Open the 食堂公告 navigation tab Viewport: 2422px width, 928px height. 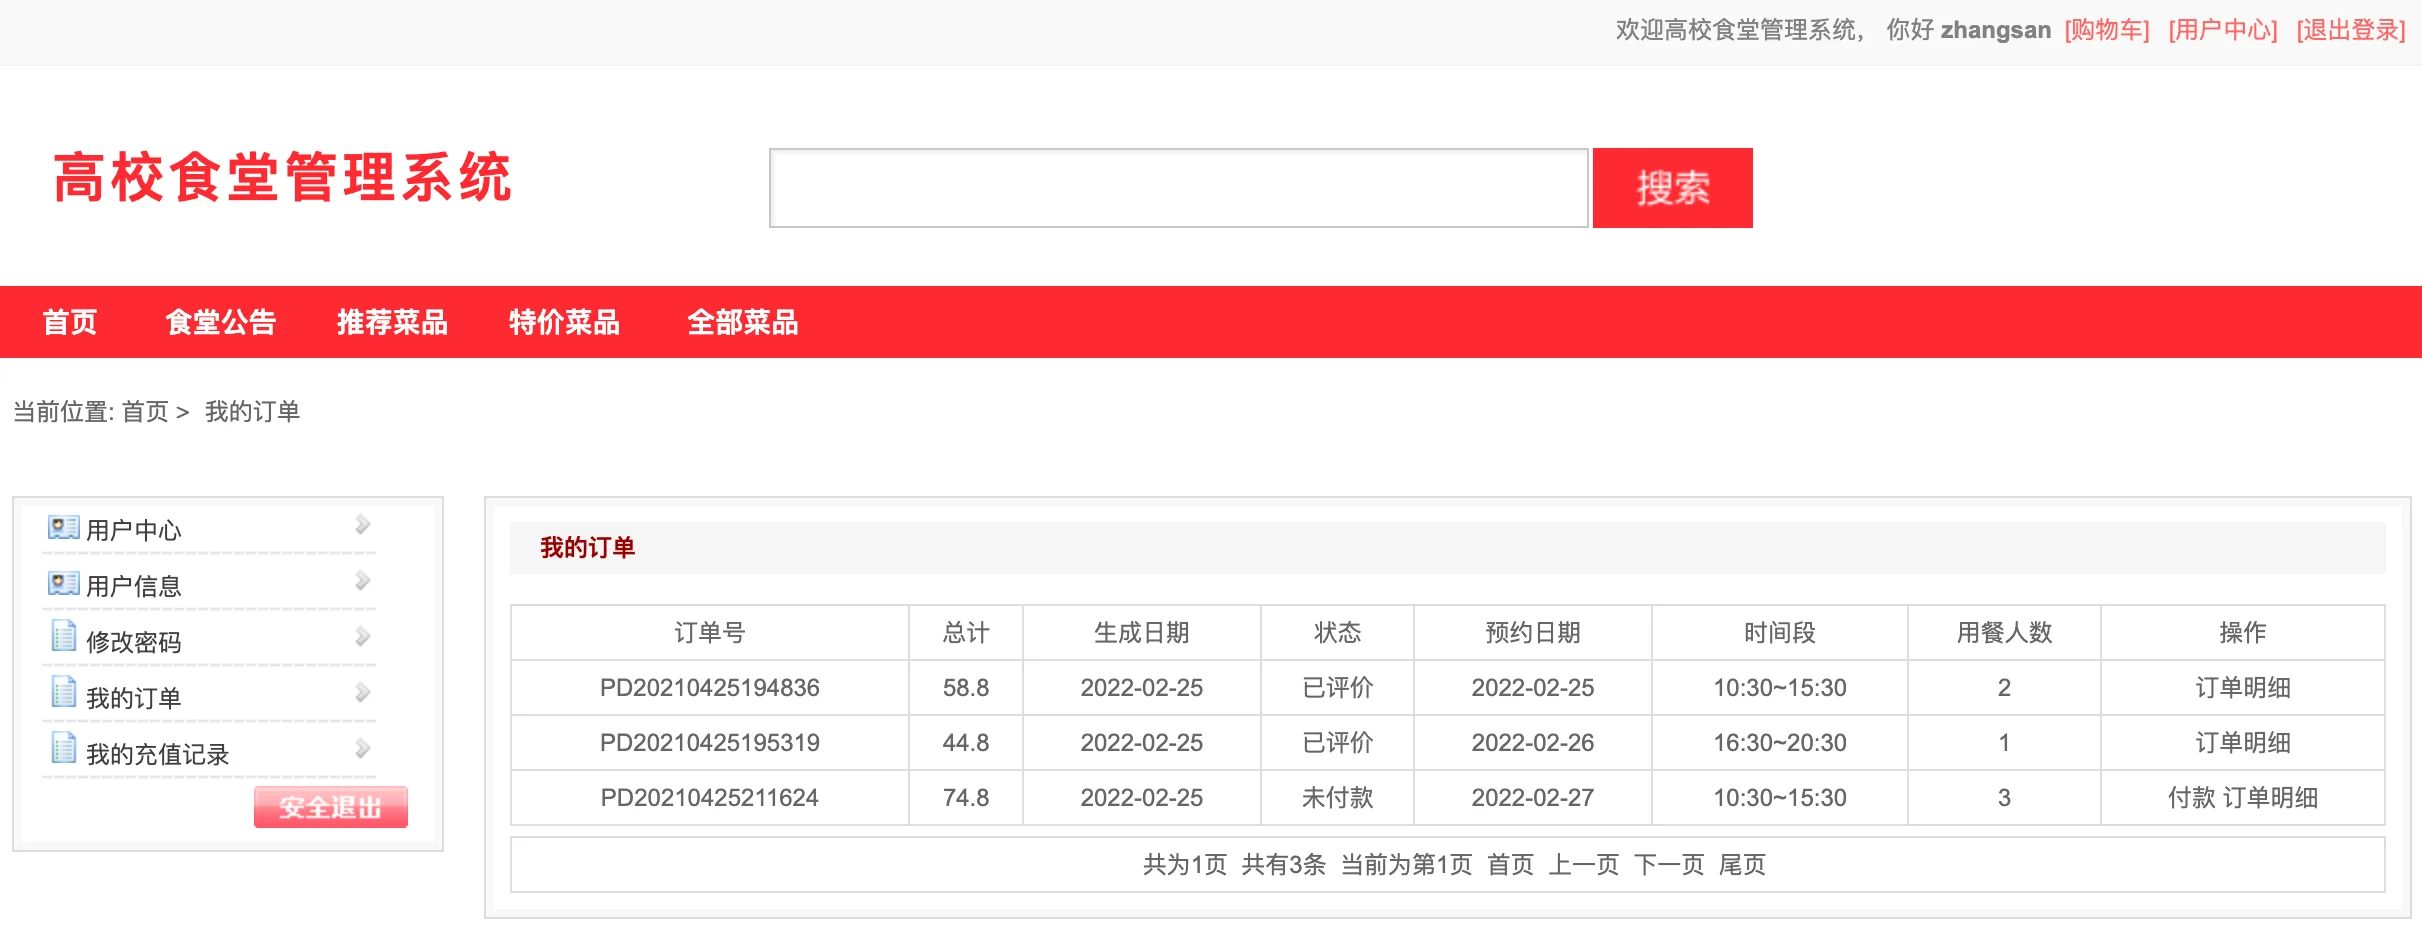pyautogui.click(x=221, y=321)
